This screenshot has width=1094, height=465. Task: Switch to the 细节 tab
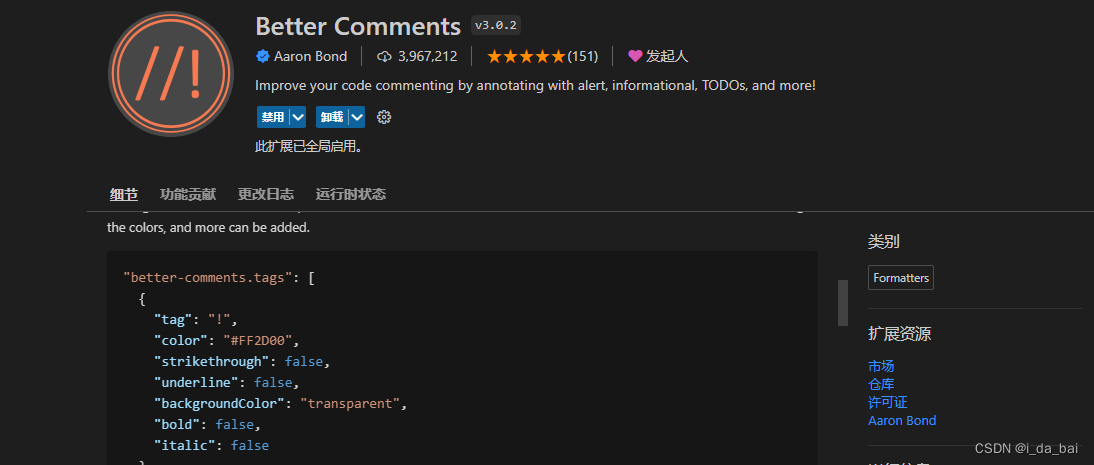[123, 195]
